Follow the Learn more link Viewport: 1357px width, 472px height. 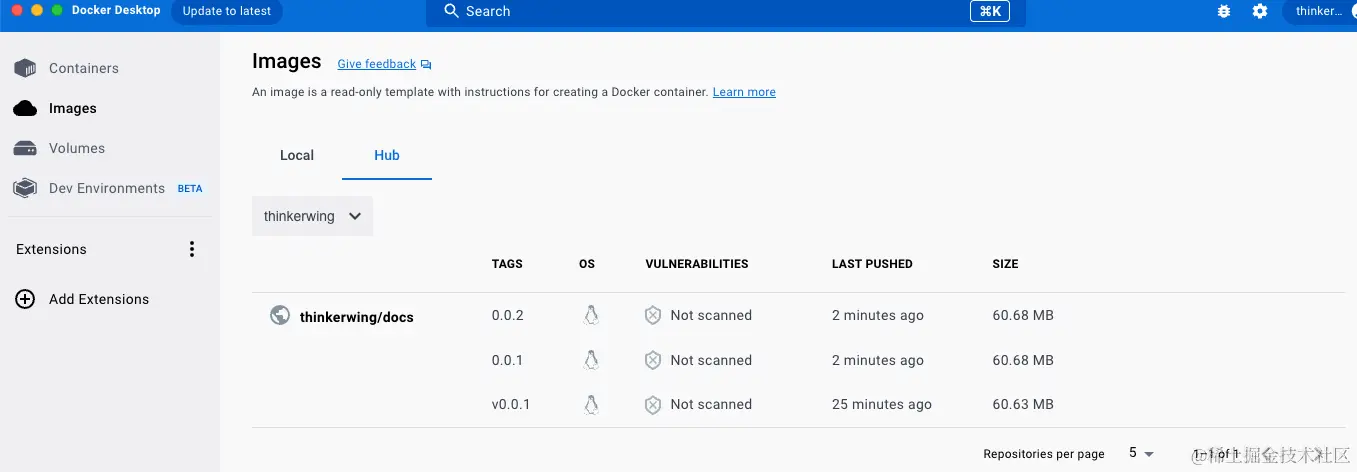click(x=744, y=92)
